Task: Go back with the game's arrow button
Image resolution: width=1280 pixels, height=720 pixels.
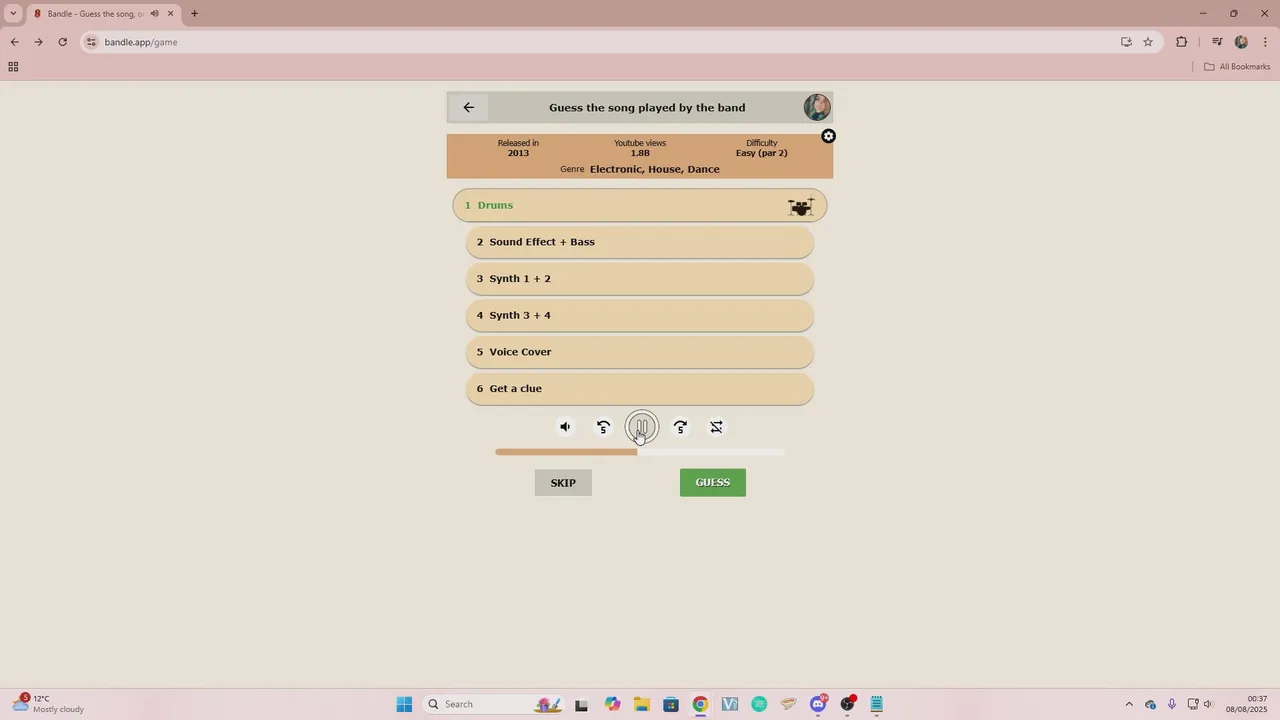Action: pyautogui.click(x=468, y=107)
